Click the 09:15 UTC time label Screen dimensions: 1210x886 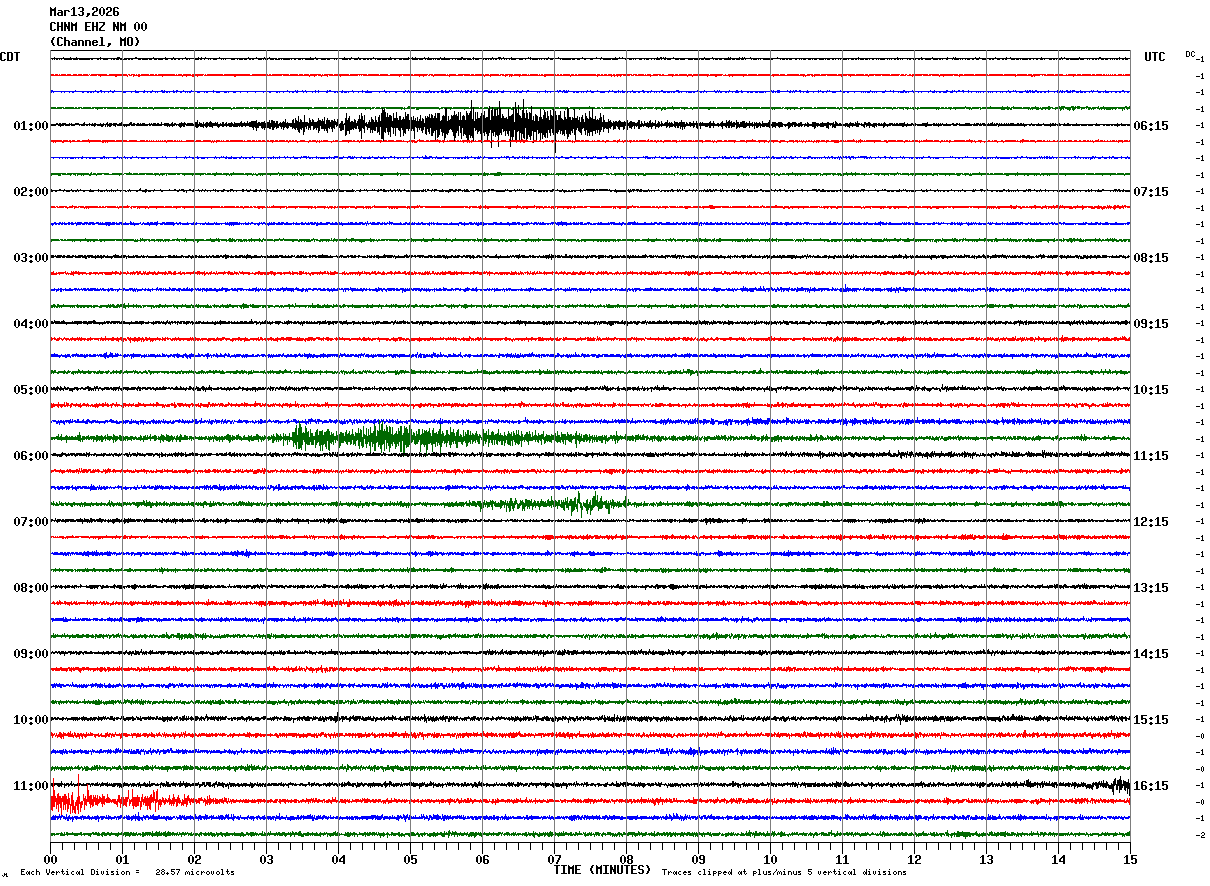coord(1151,324)
